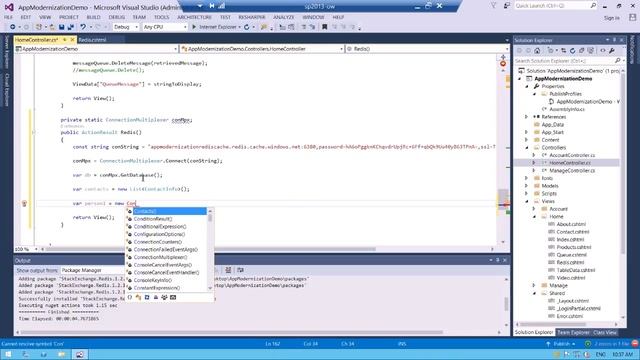
Task: Open the ARCHITECTURE menu
Action: 194,17
